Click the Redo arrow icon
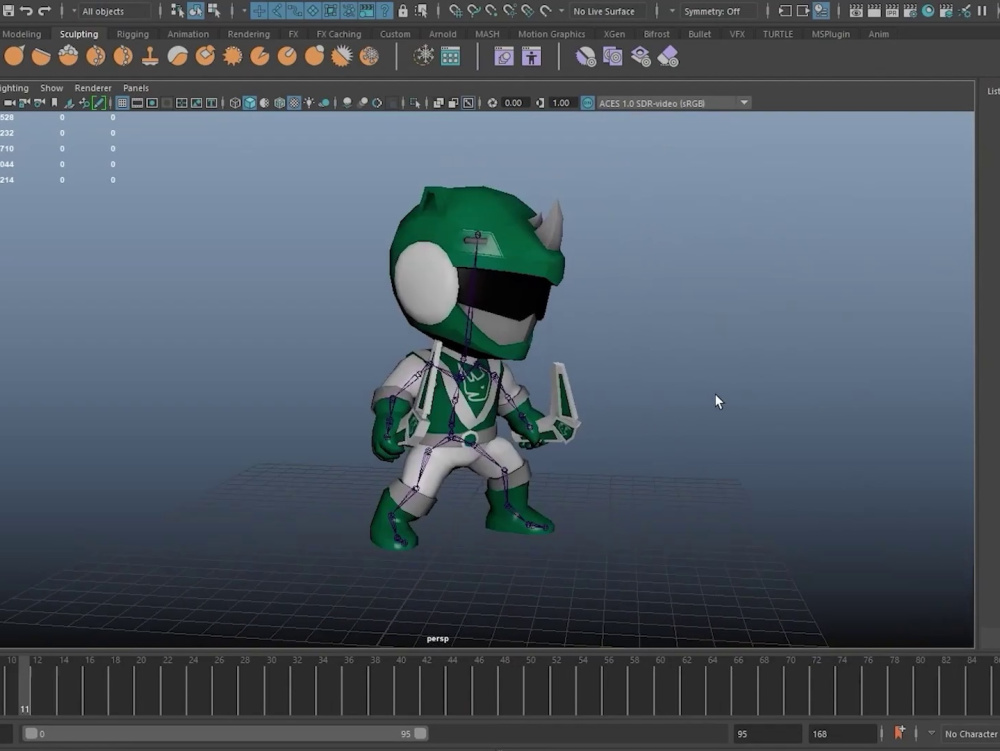Screen dimensions: 1000x751 pos(45,10)
